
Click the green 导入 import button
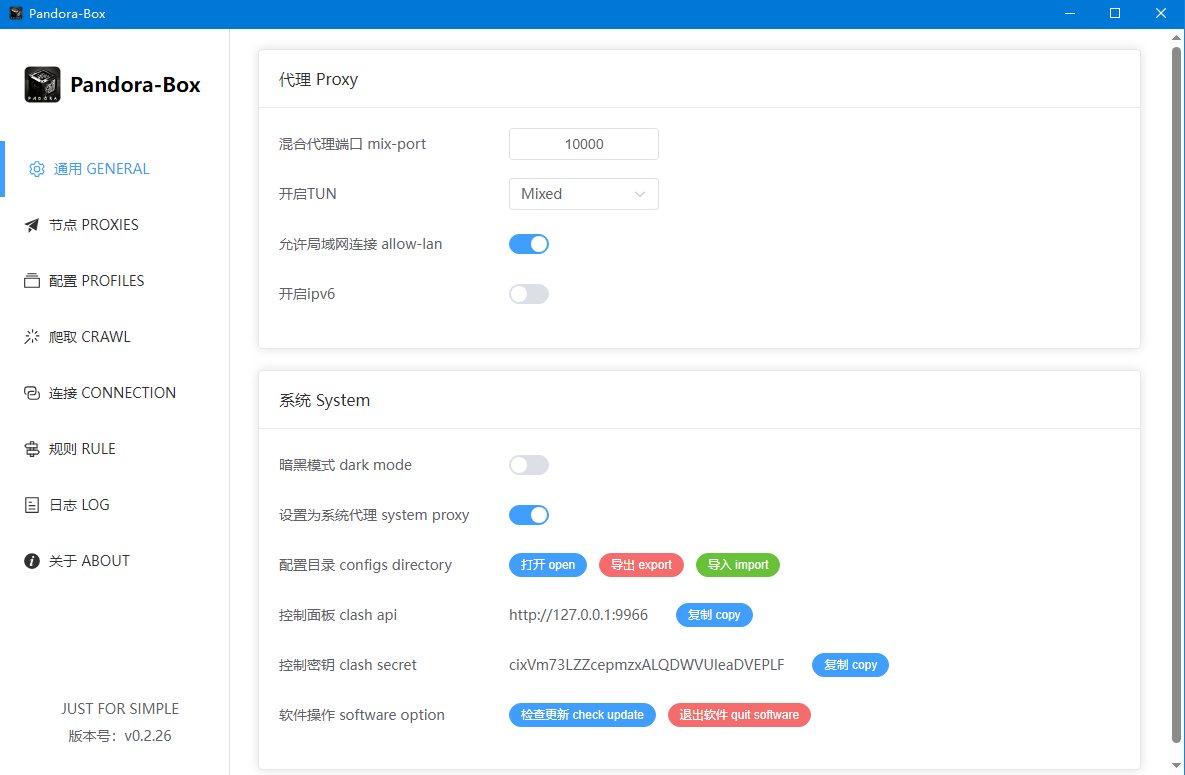point(738,565)
